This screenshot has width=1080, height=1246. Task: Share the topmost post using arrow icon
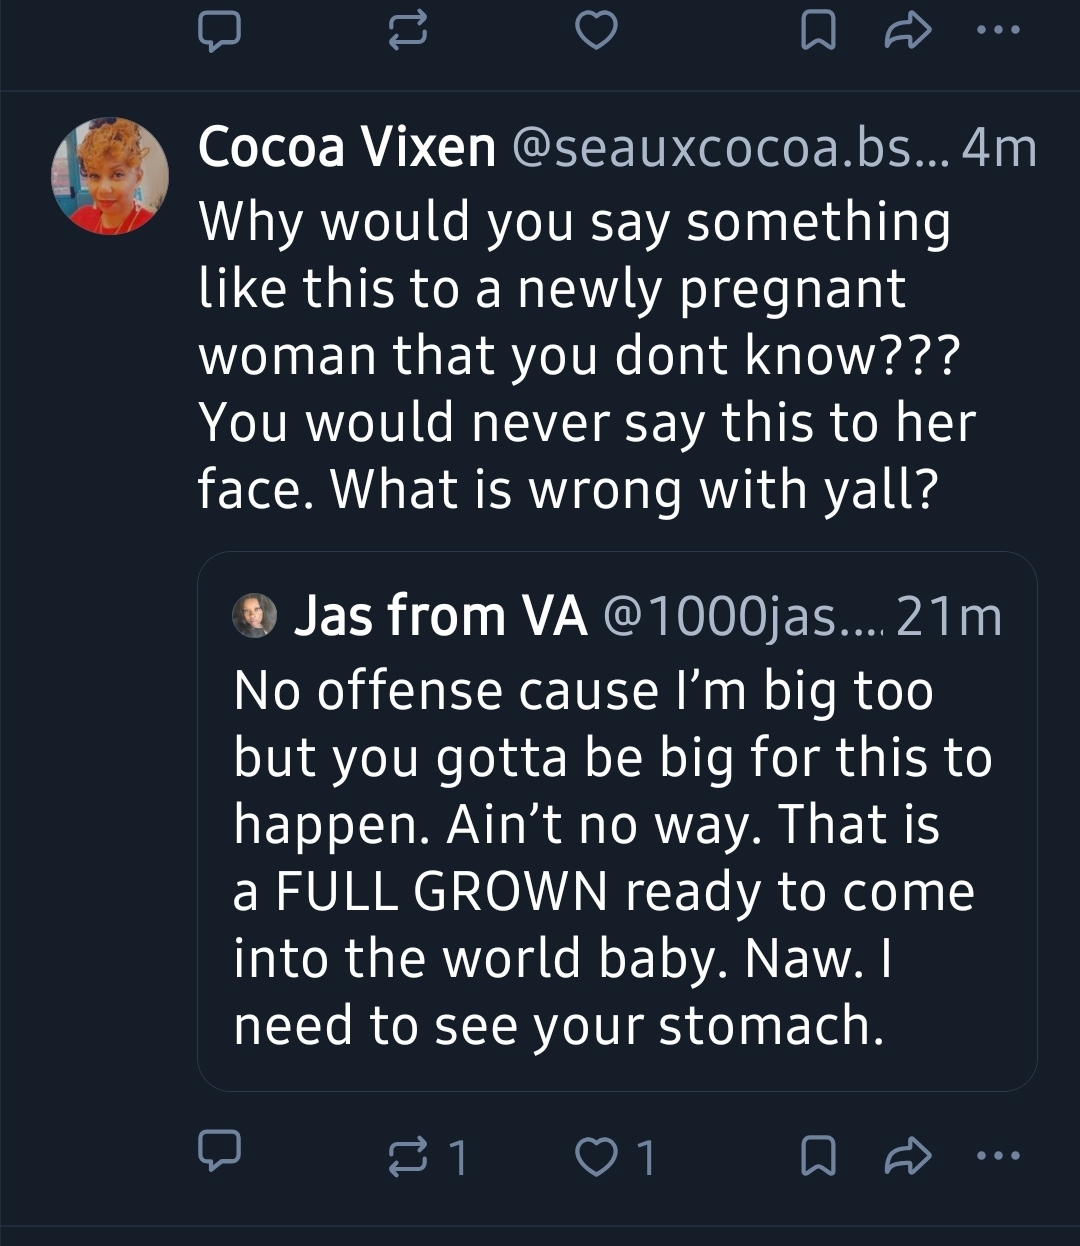pyautogui.click(x=908, y=32)
